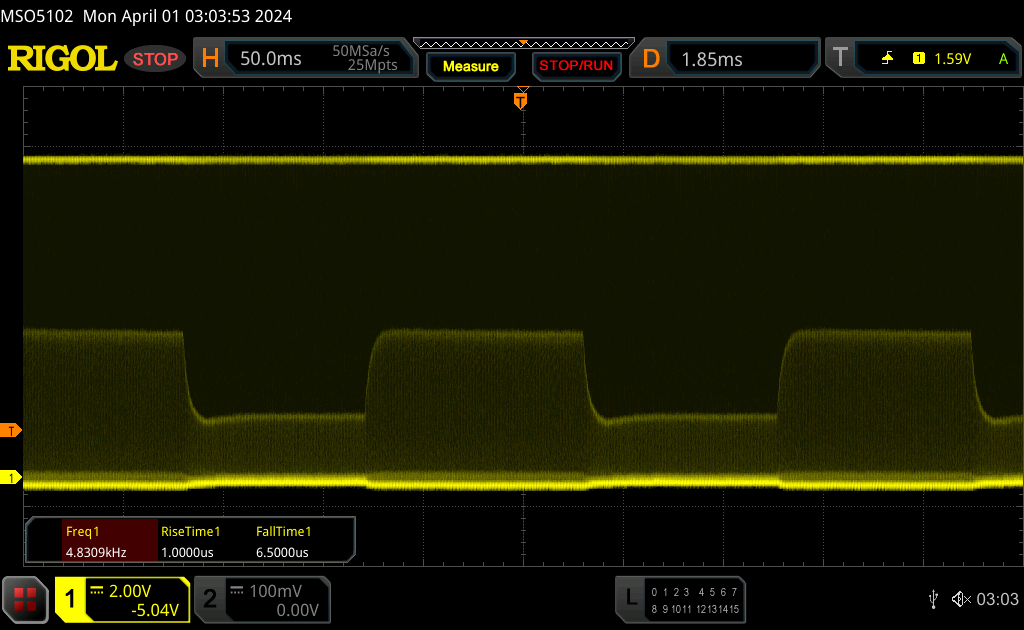Click channel 1 2.00V scale value
The height and width of the screenshot is (630, 1024).
pos(130,591)
